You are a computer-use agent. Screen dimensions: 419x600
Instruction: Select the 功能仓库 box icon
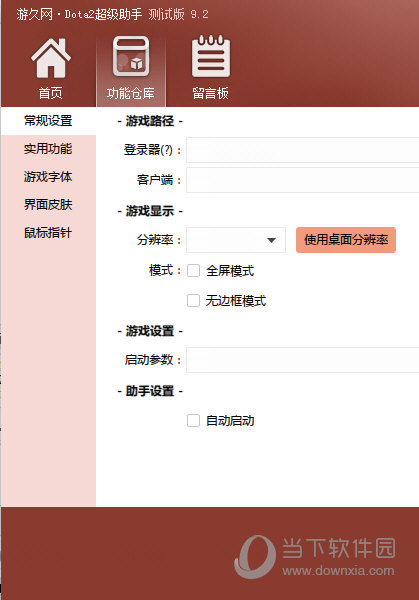pyautogui.click(x=131, y=57)
